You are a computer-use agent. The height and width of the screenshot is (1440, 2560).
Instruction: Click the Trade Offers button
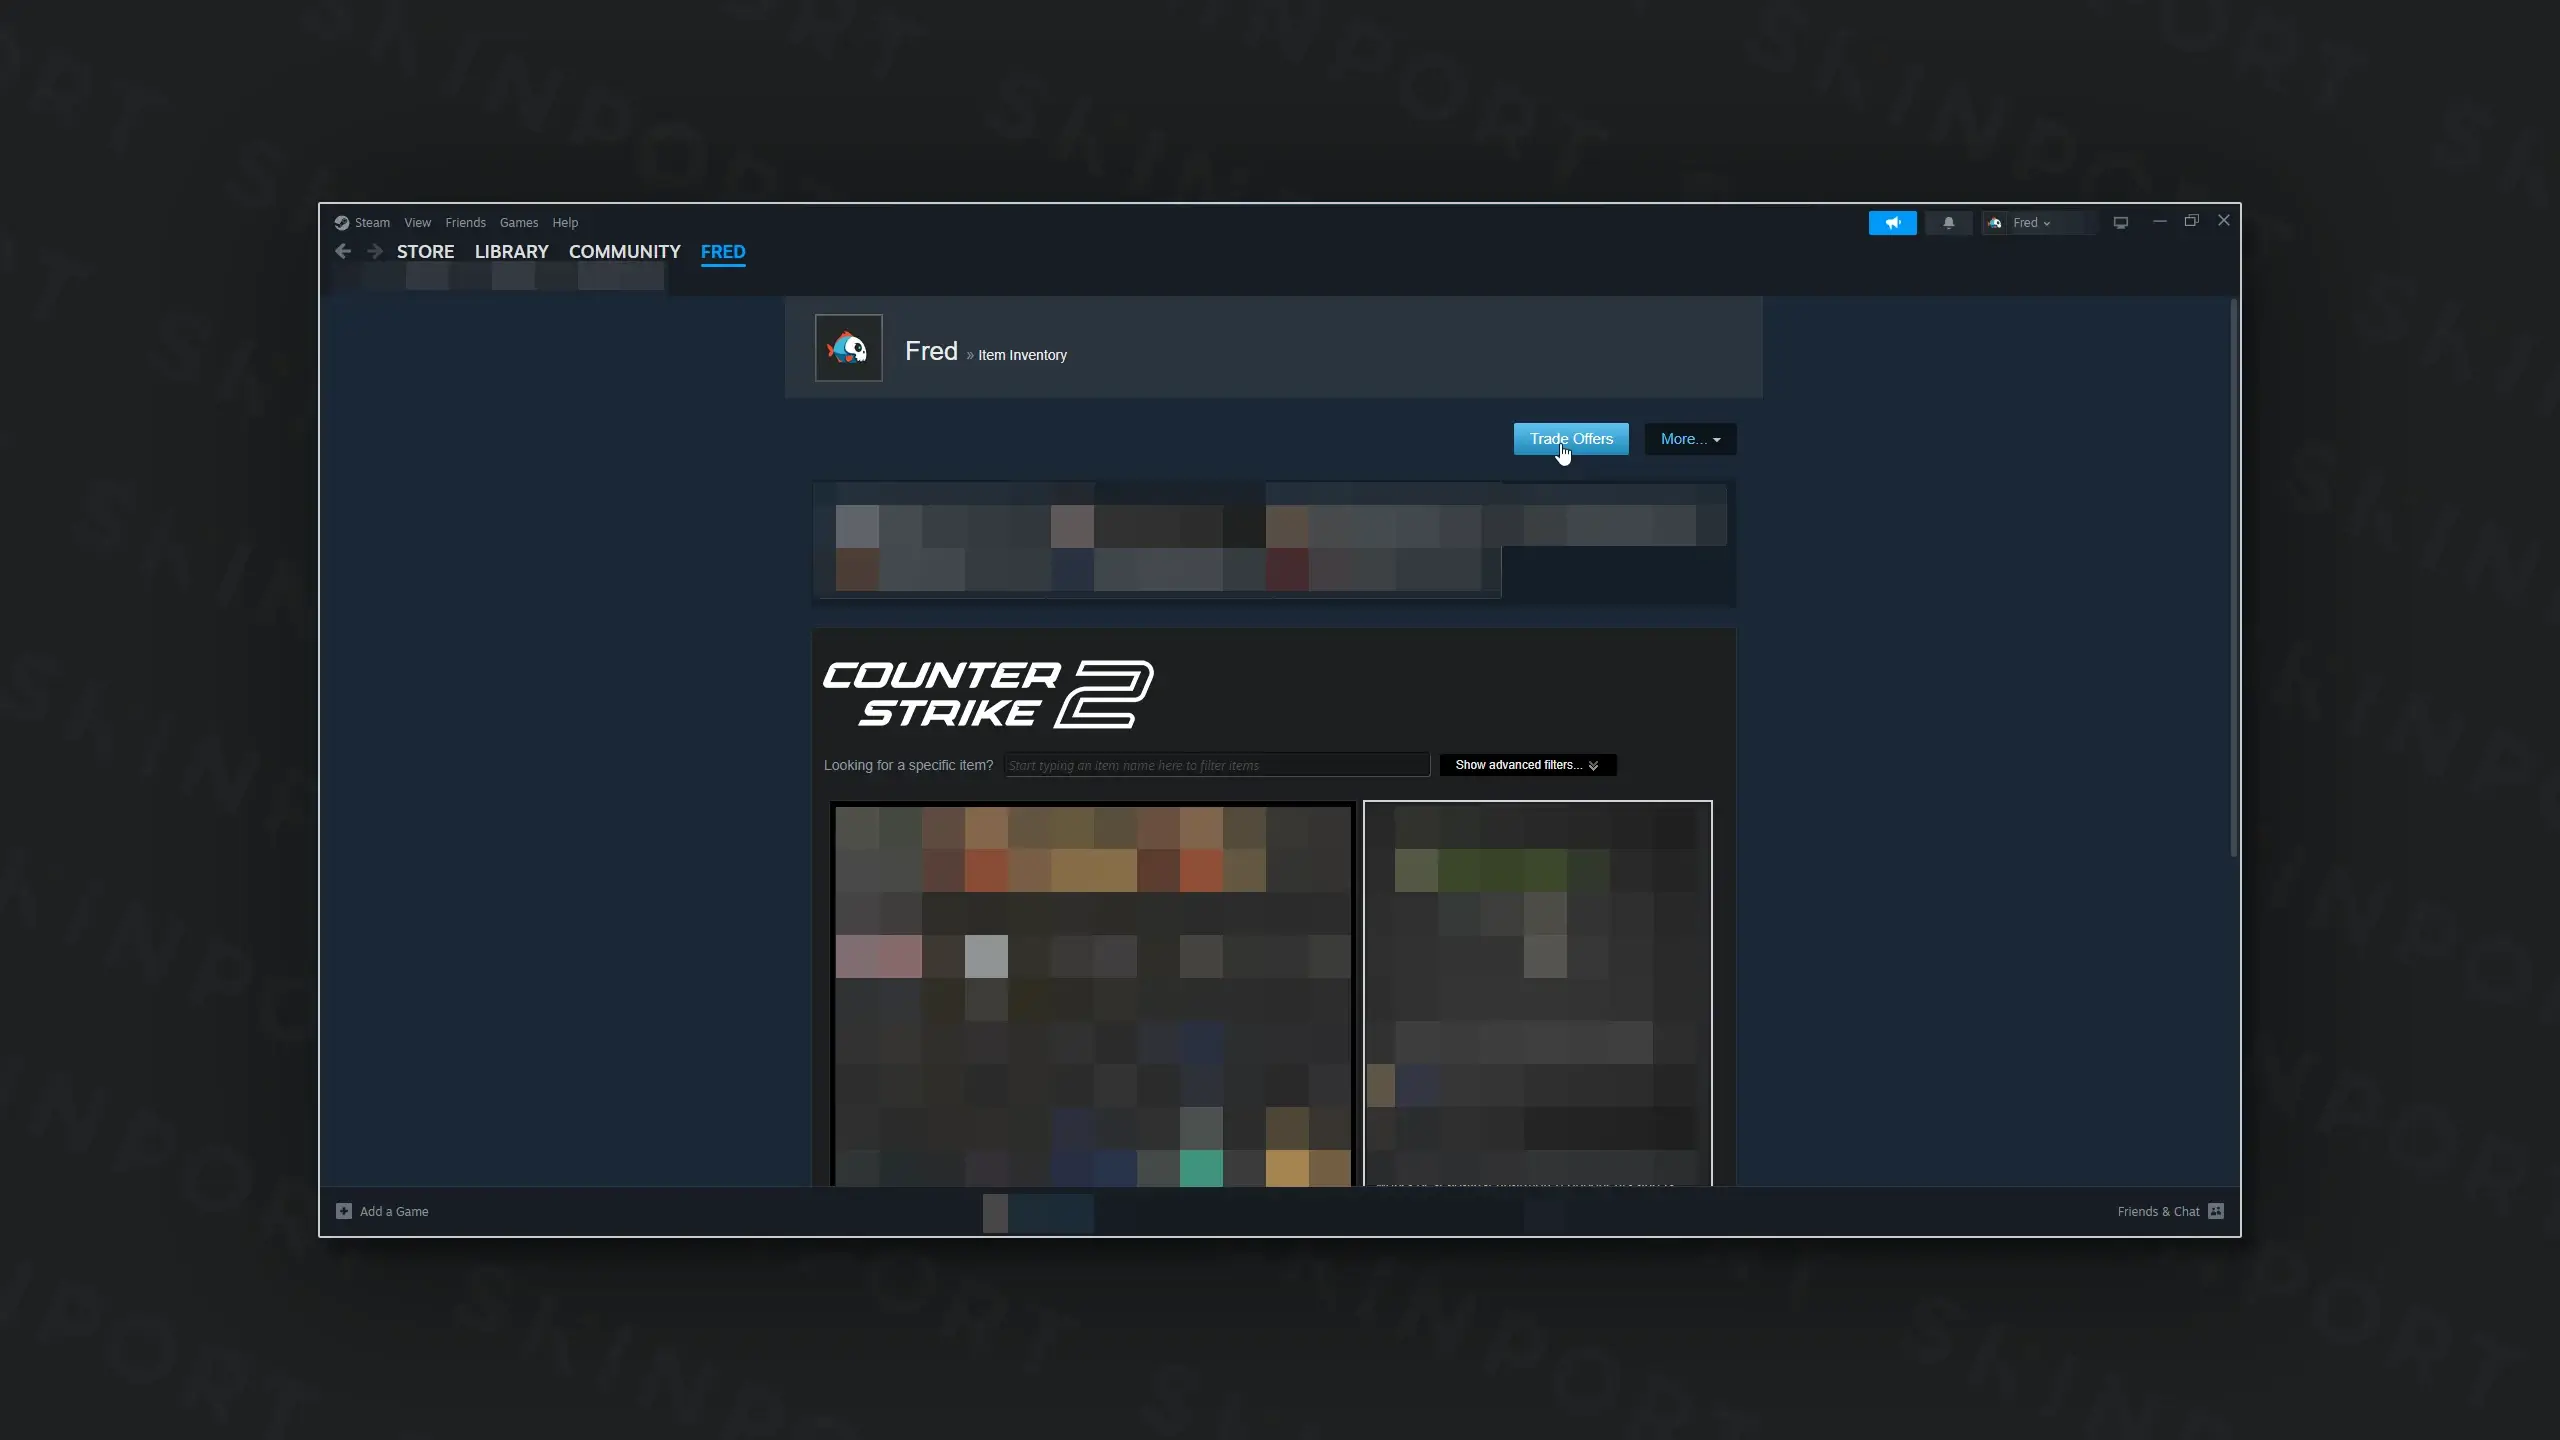click(x=1570, y=439)
